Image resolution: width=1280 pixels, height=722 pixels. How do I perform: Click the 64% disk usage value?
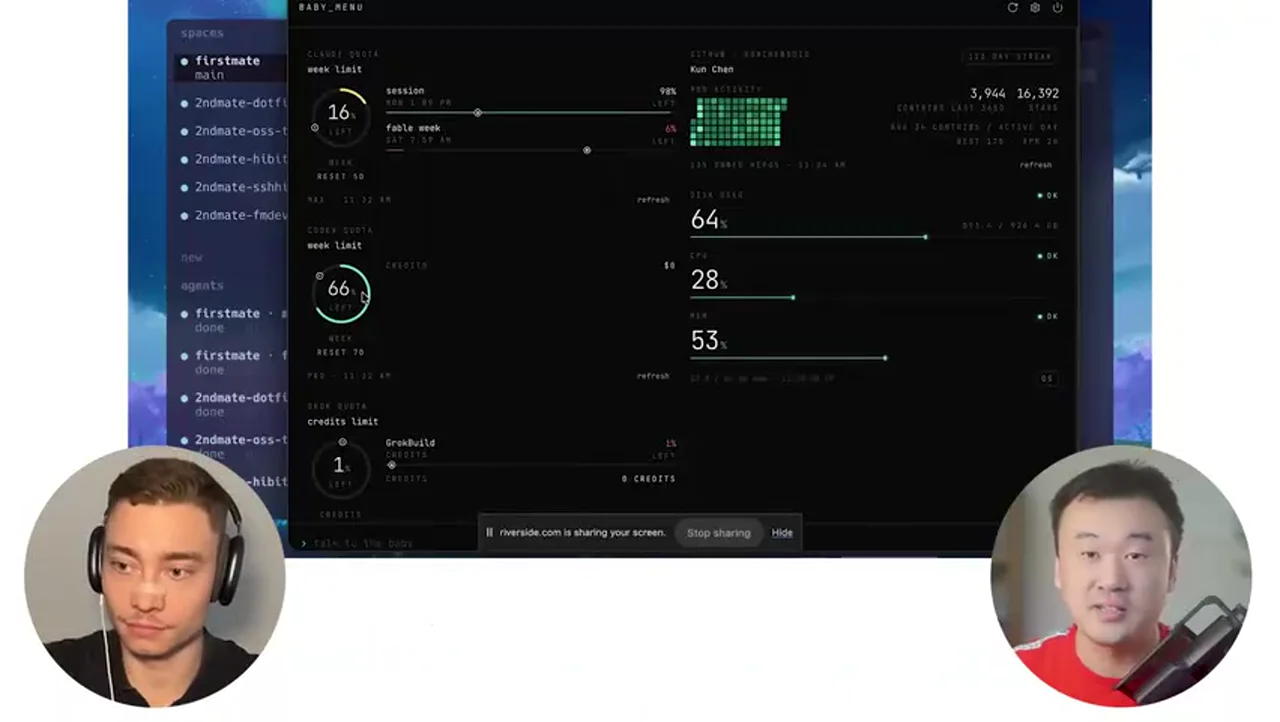point(708,220)
